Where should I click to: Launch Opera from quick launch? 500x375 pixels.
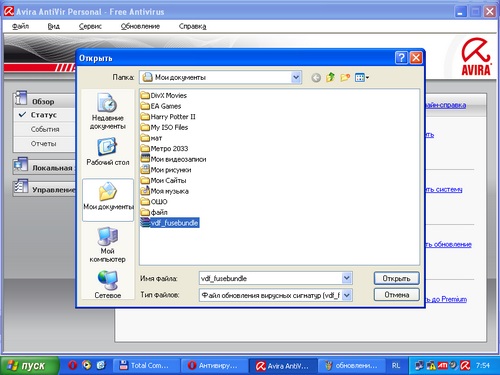(72, 366)
